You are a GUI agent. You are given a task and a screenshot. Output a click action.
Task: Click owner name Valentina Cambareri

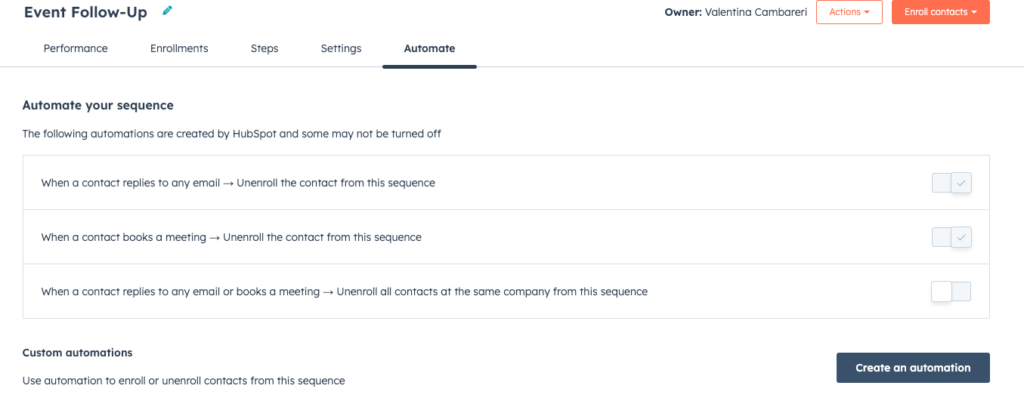pyautogui.click(x=756, y=12)
